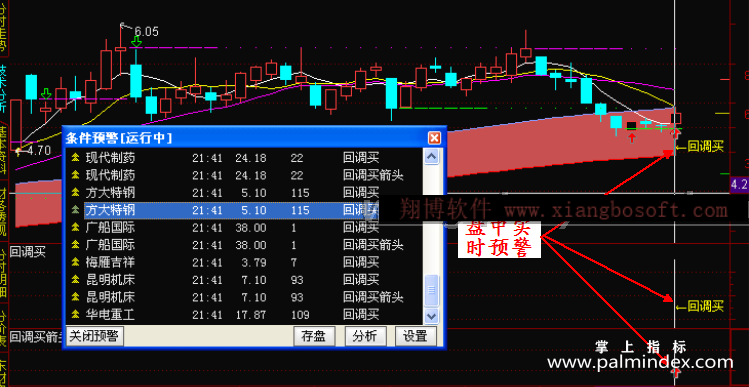Image resolution: width=749 pixels, height=387 pixels.
Task: Click the red arrow at chart bottom right
Action: [x=676, y=372]
